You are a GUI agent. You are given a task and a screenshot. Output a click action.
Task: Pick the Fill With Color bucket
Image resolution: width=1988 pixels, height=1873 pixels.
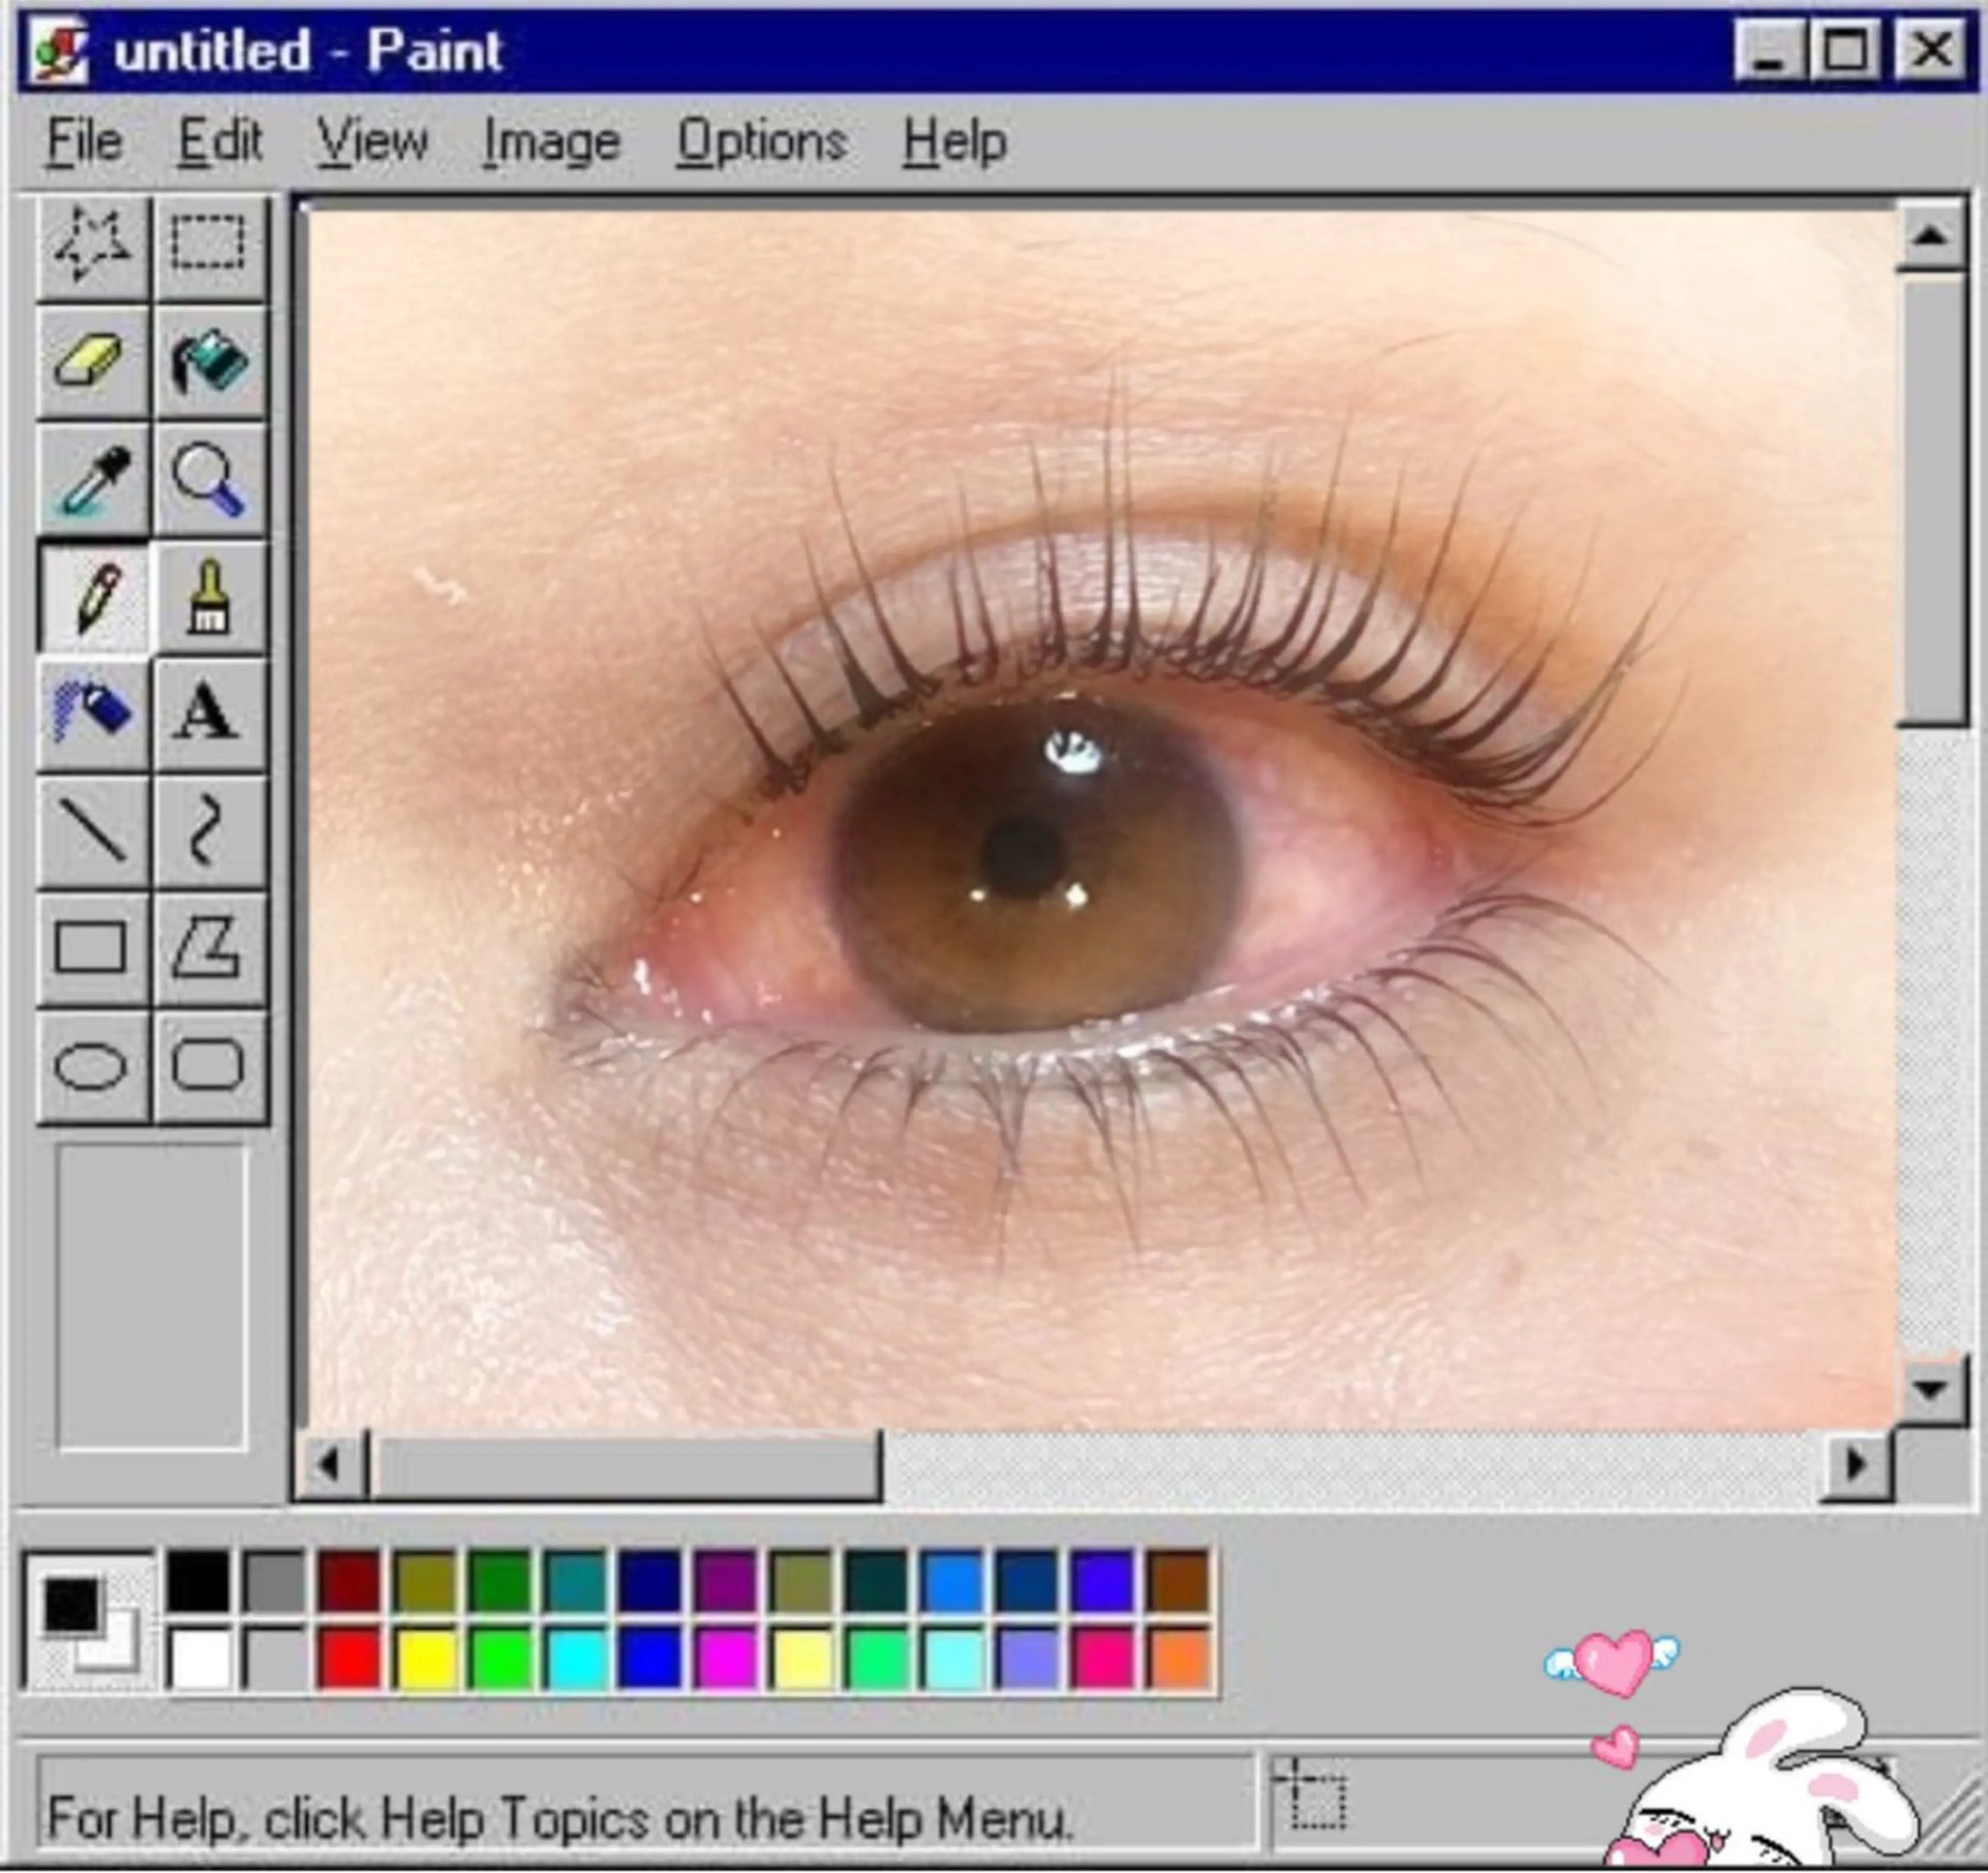(x=208, y=361)
